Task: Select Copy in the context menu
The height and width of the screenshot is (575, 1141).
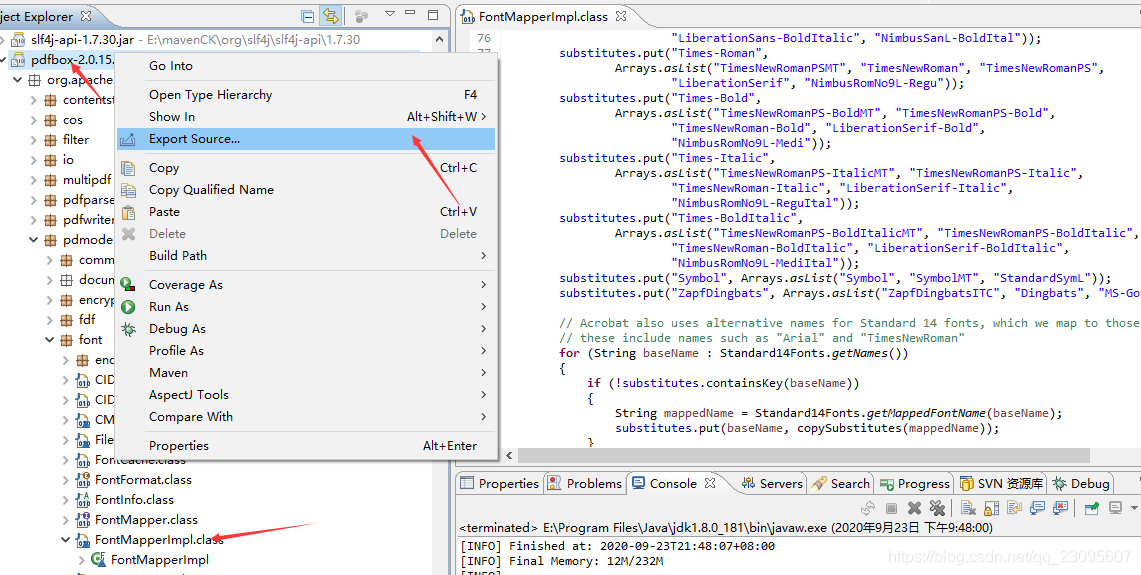Action: point(306,167)
